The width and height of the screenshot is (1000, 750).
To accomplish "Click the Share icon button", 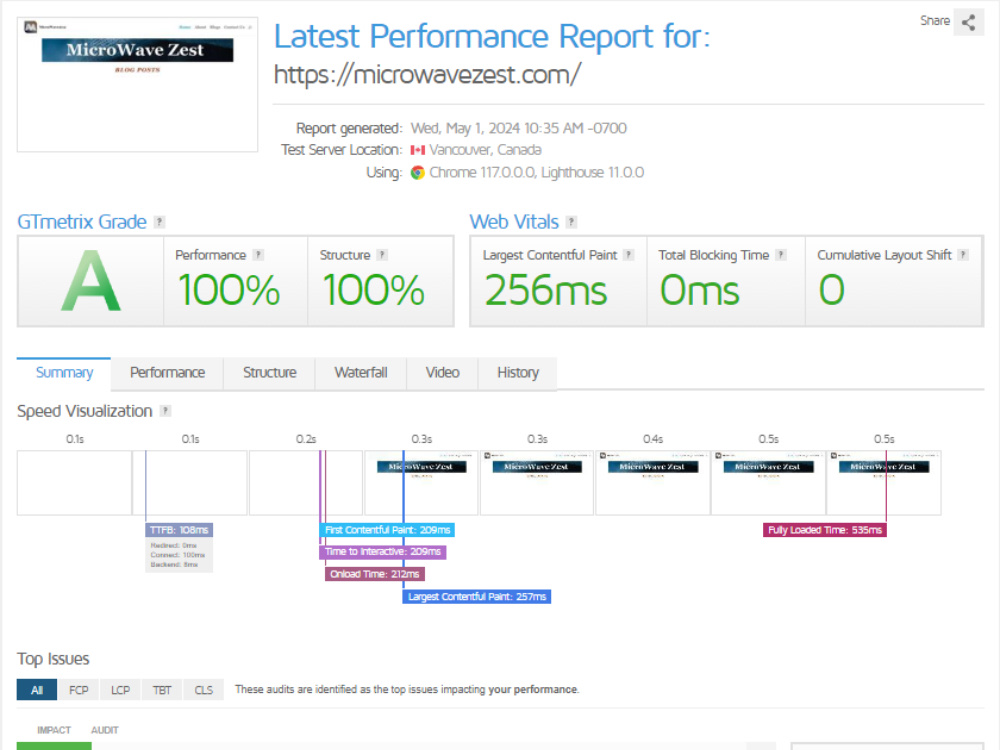I will 968,22.
